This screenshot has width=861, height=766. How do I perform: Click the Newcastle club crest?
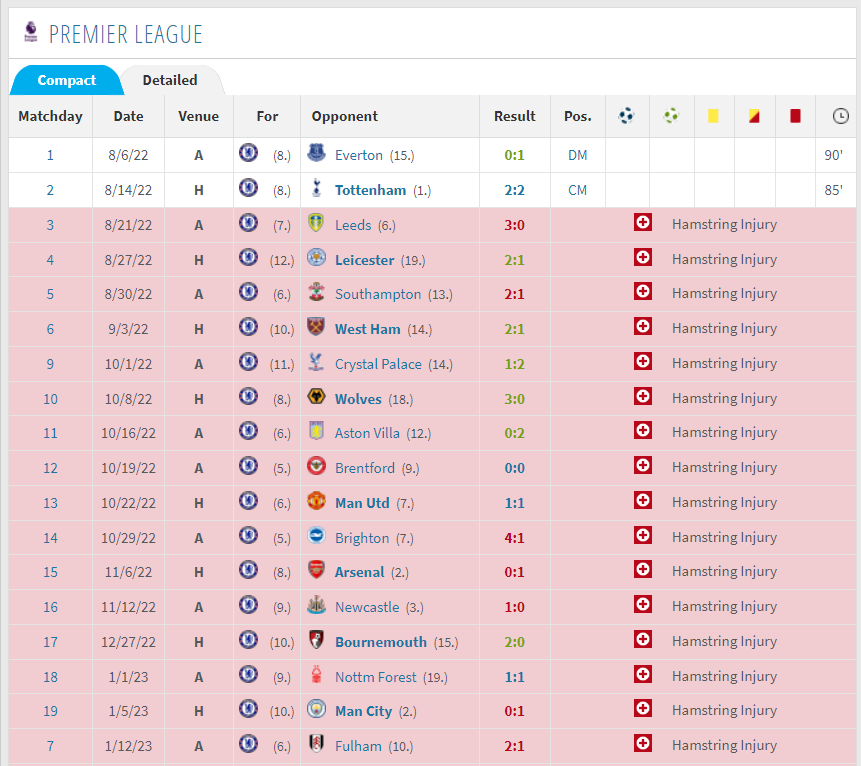316,605
